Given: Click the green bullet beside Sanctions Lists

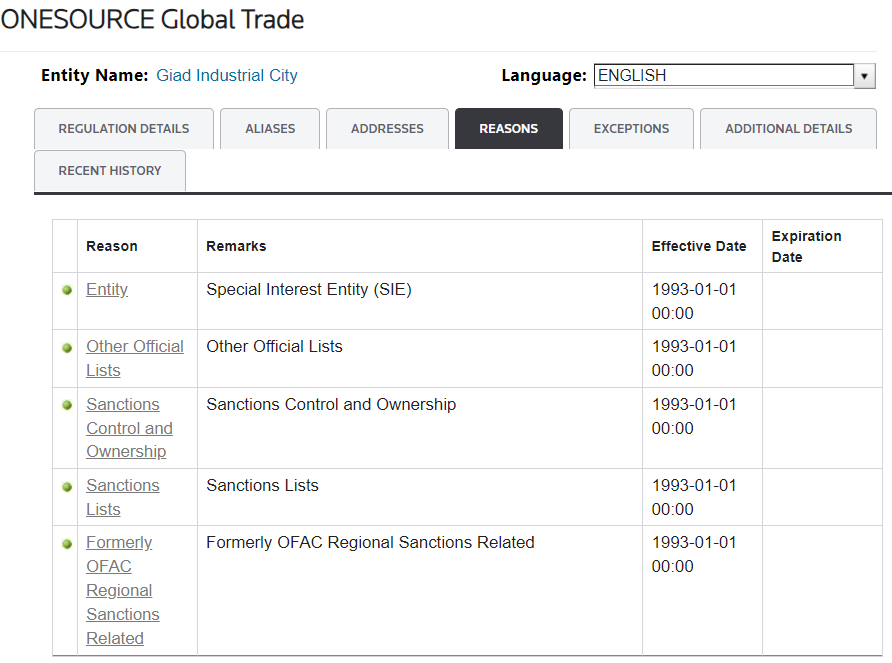Looking at the screenshot, I should (67, 486).
